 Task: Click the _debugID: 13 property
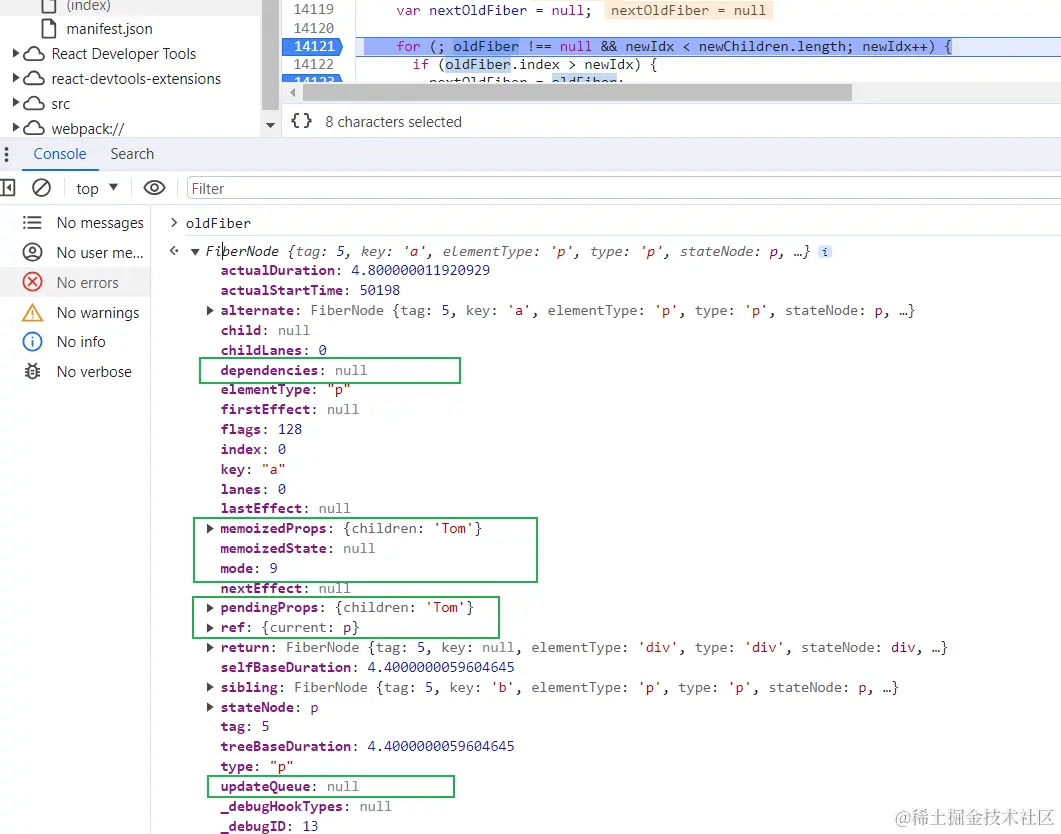point(269,826)
